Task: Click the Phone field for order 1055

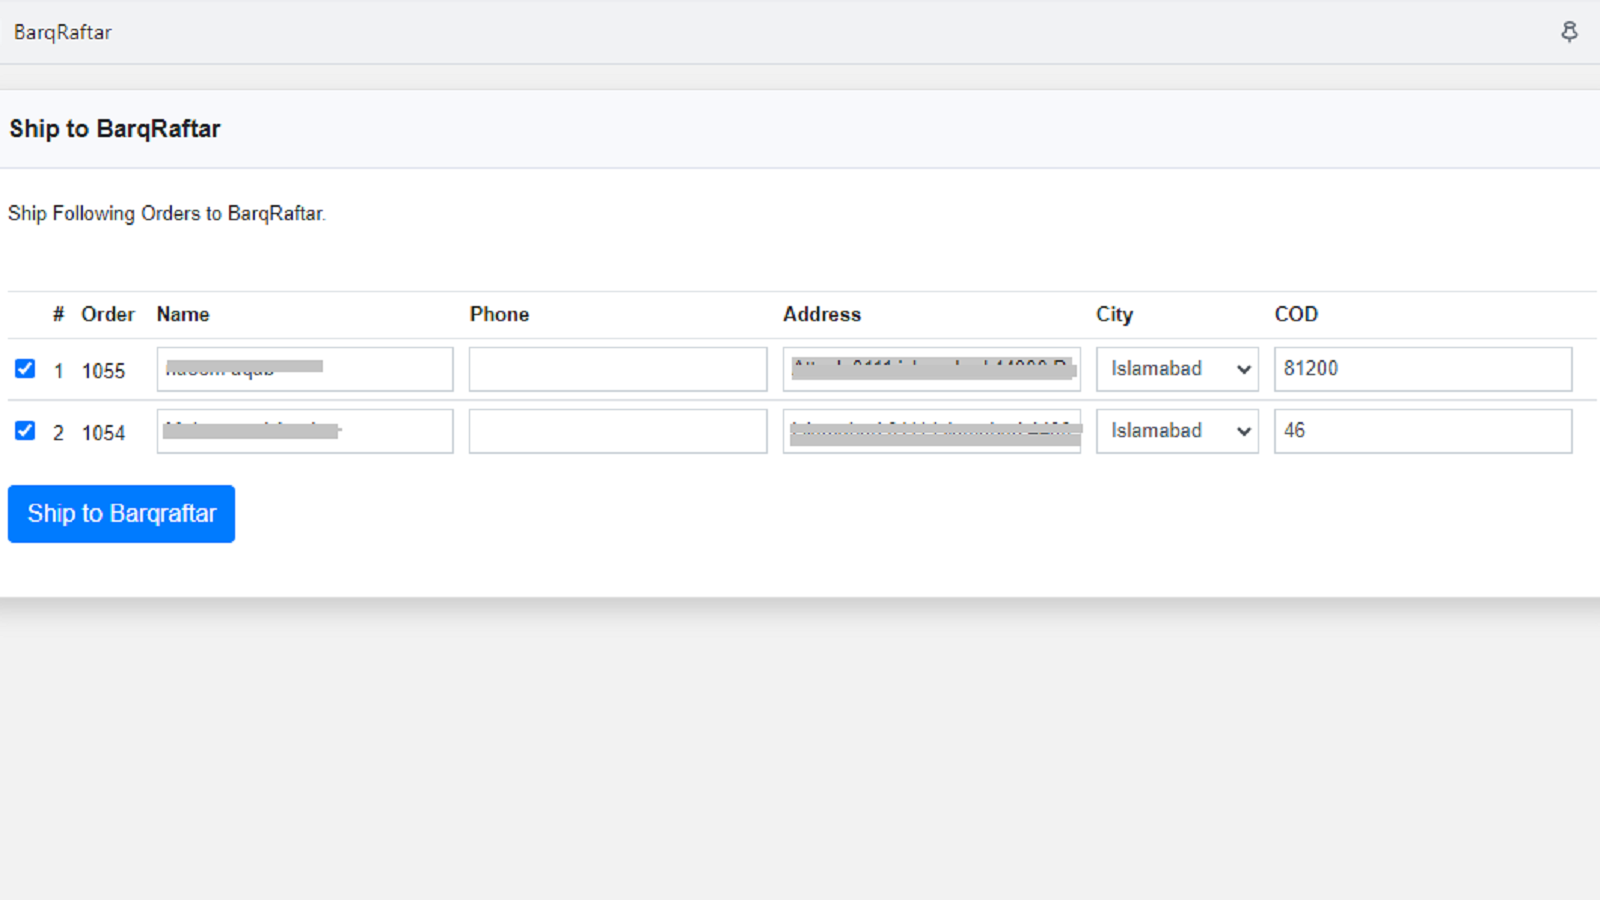Action: pos(618,369)
